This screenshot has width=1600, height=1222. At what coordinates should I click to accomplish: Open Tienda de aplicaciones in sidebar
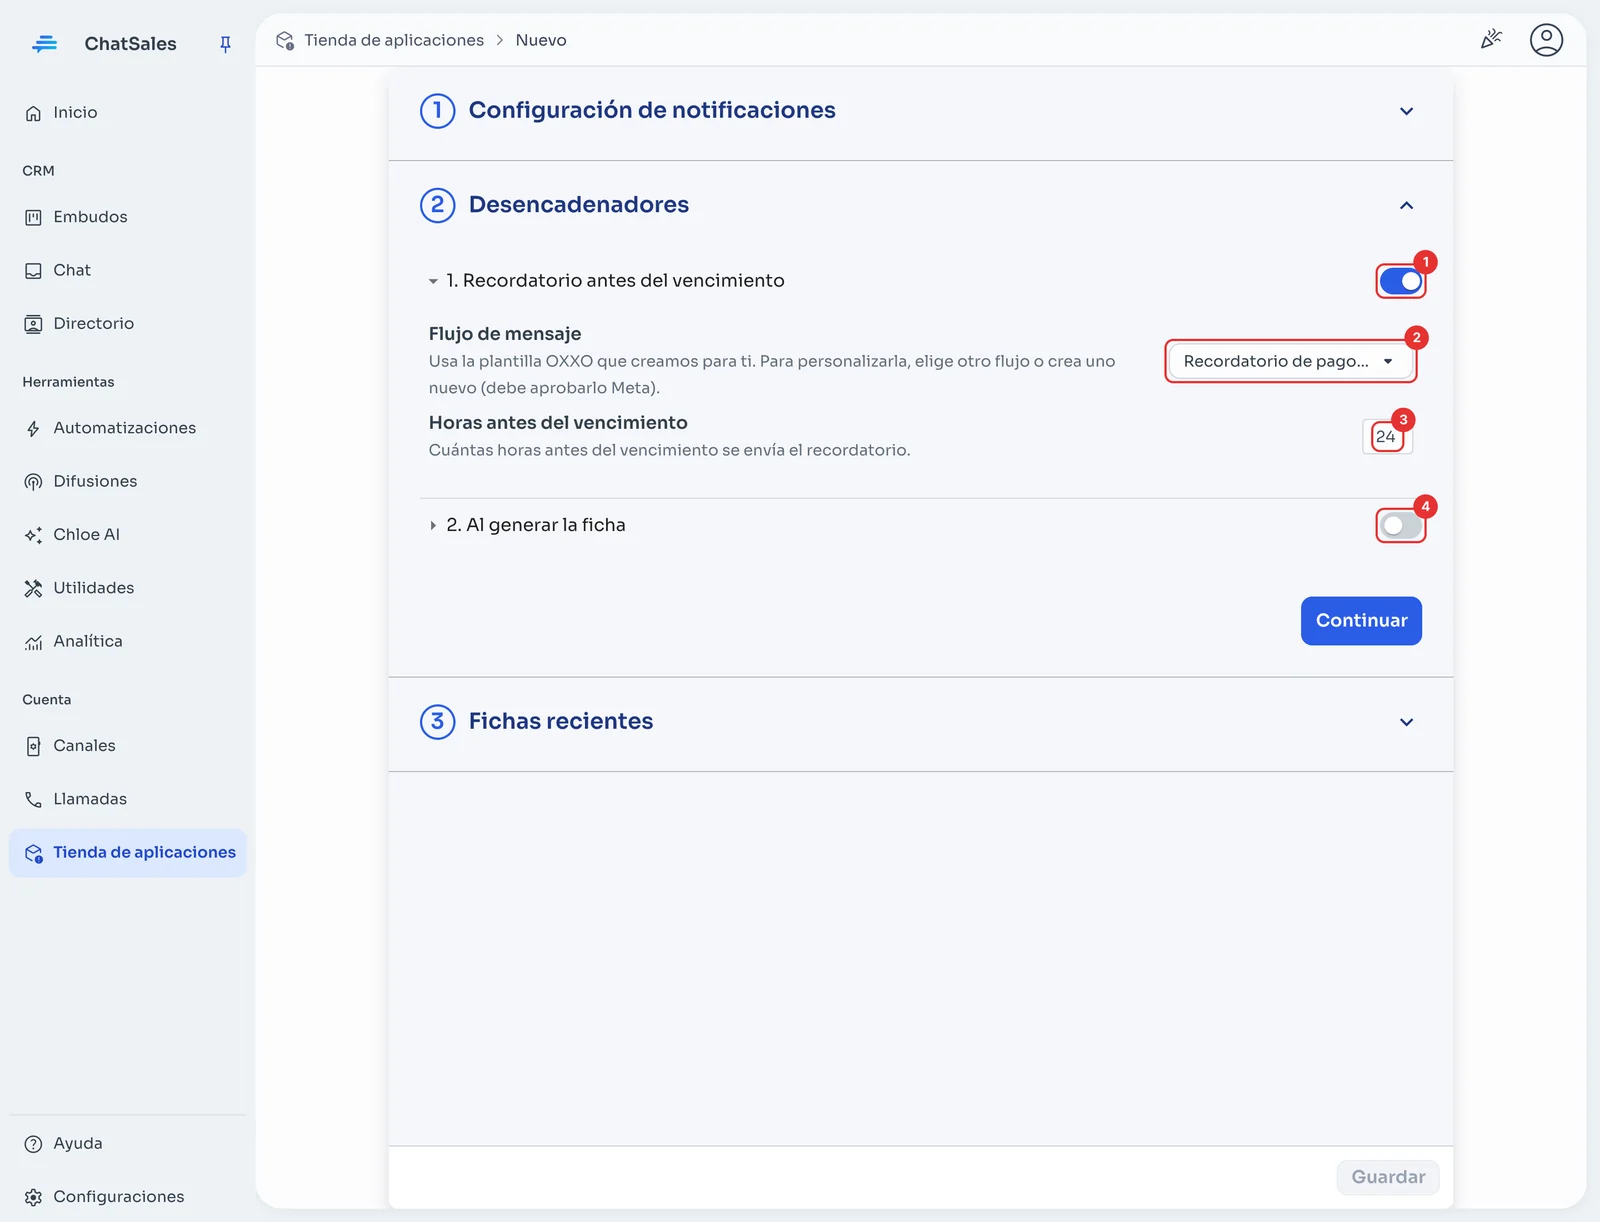click(x=128, y=853)
